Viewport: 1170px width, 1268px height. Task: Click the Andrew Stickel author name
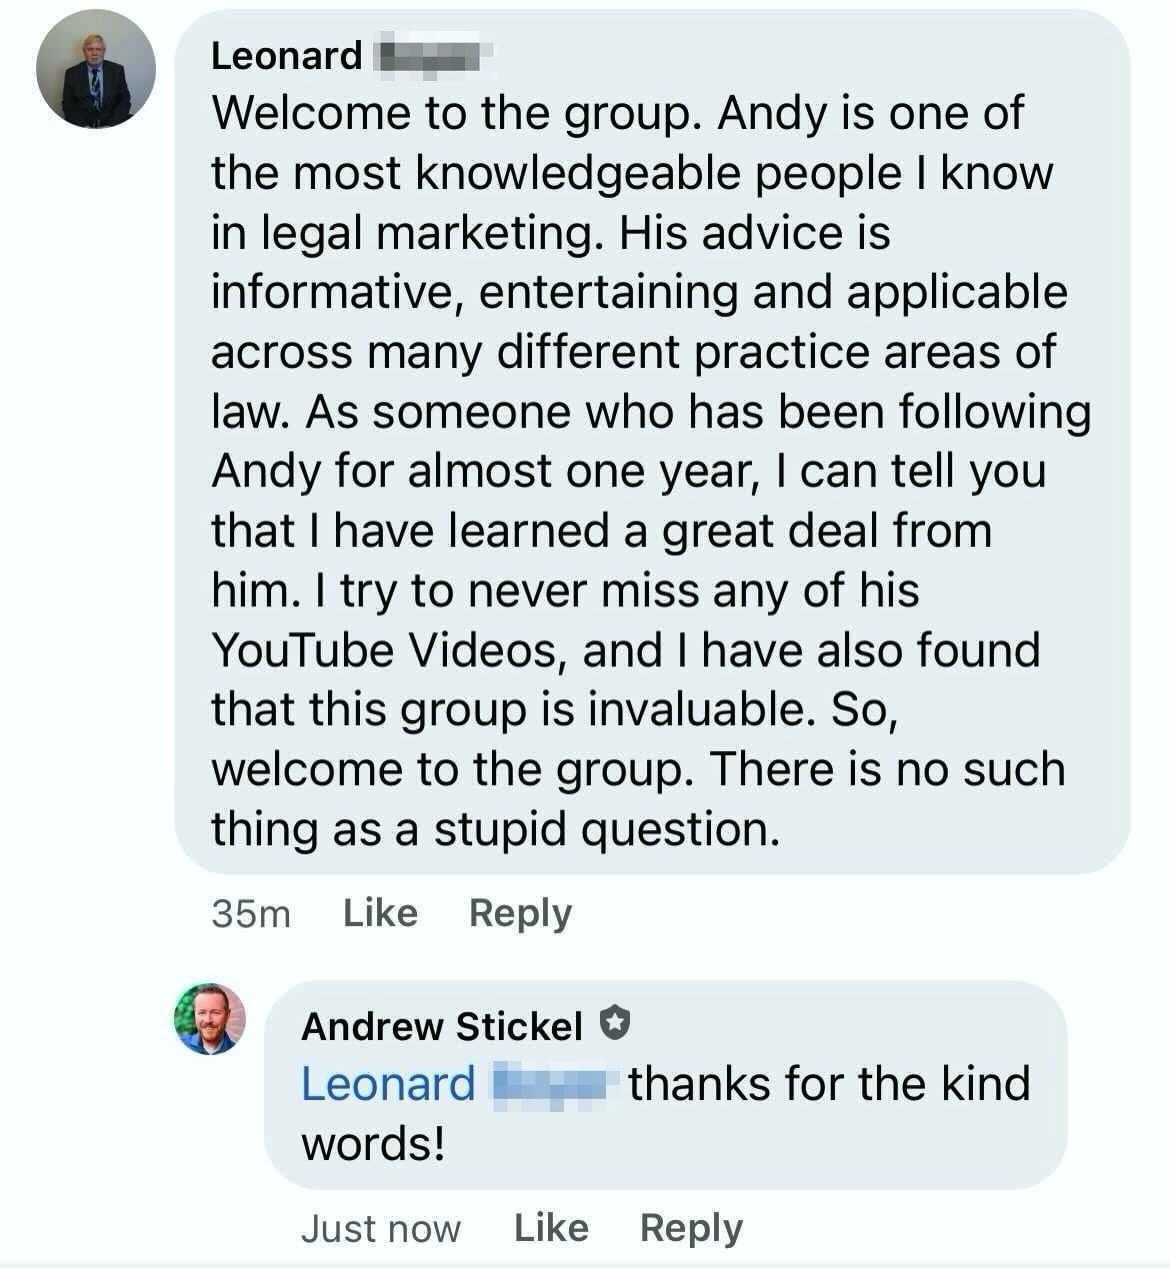click(x=441, y=1026)
